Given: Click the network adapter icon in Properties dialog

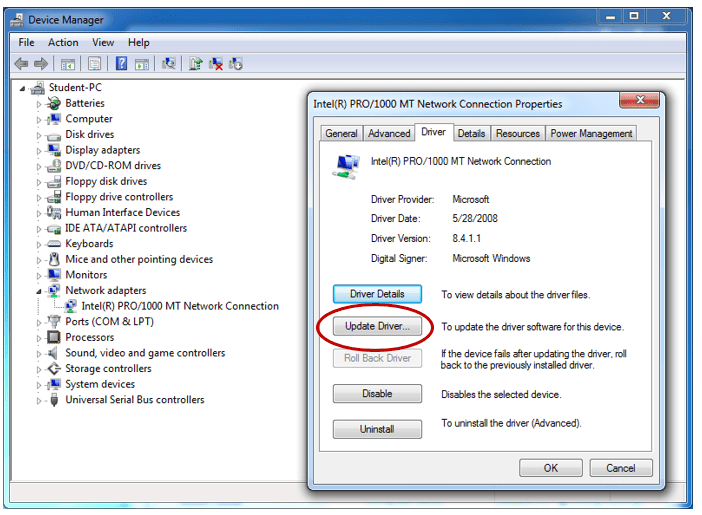Looking at the screenshot, I should [x=346, y=166].
